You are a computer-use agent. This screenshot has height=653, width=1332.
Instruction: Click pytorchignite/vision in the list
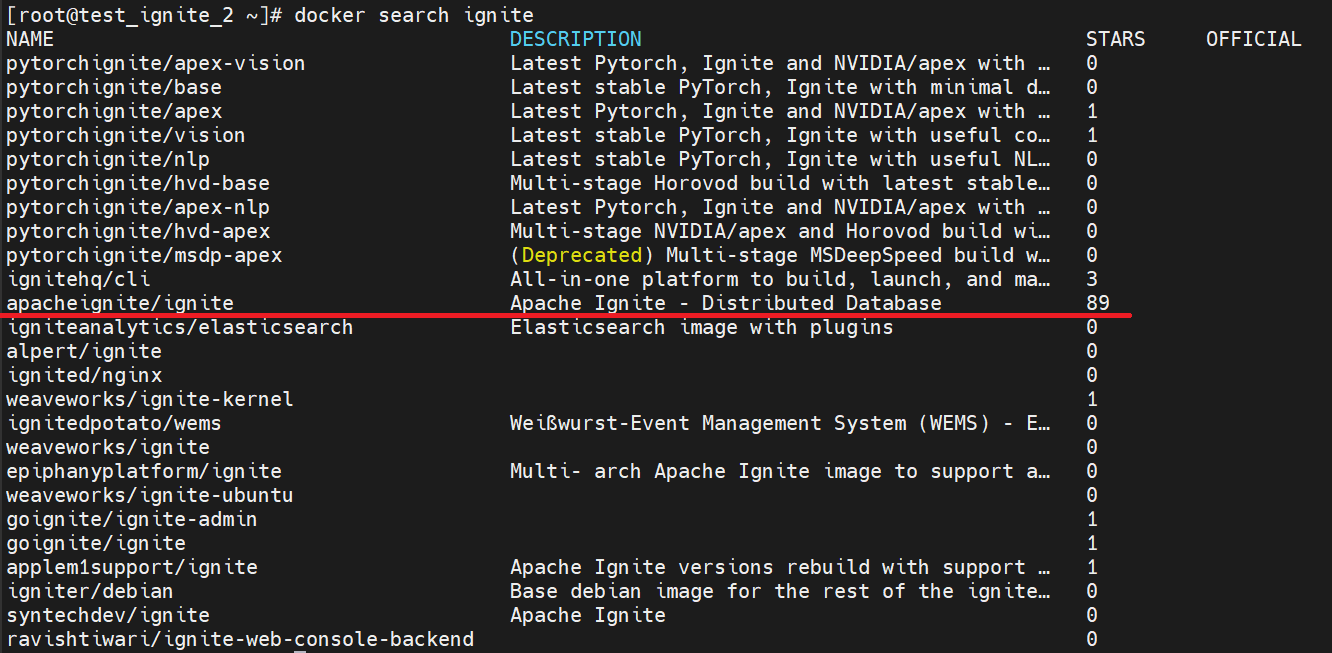pyautogui.click(x=126, y=135)
